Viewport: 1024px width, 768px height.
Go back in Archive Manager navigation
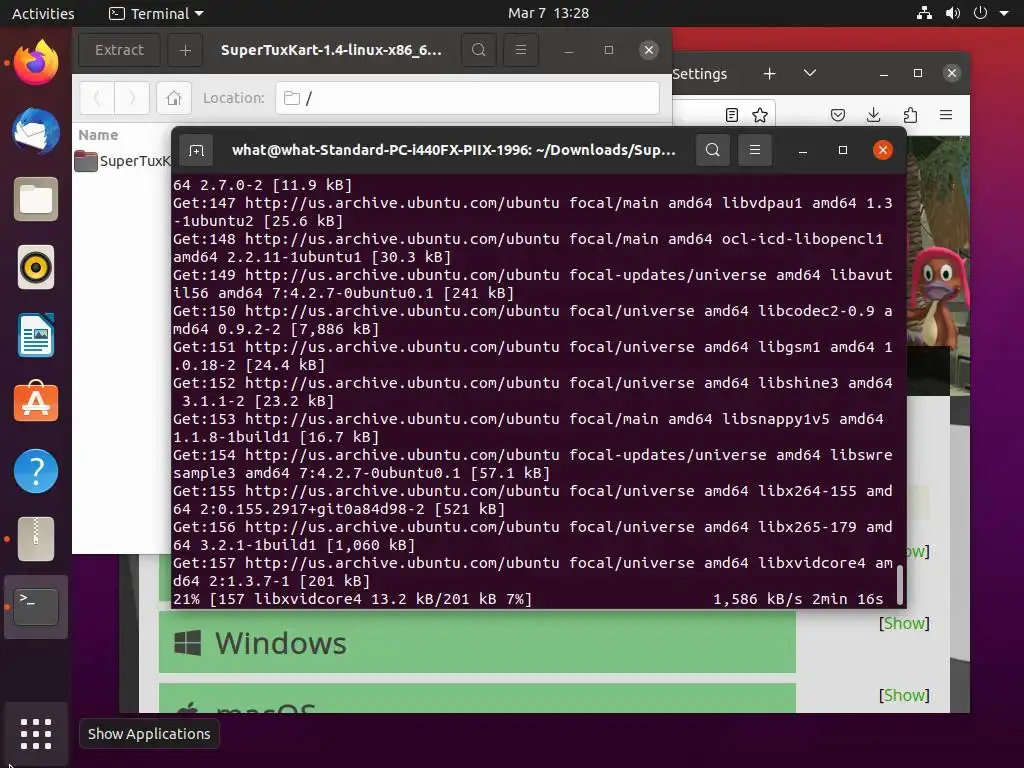tap(97, 98)
